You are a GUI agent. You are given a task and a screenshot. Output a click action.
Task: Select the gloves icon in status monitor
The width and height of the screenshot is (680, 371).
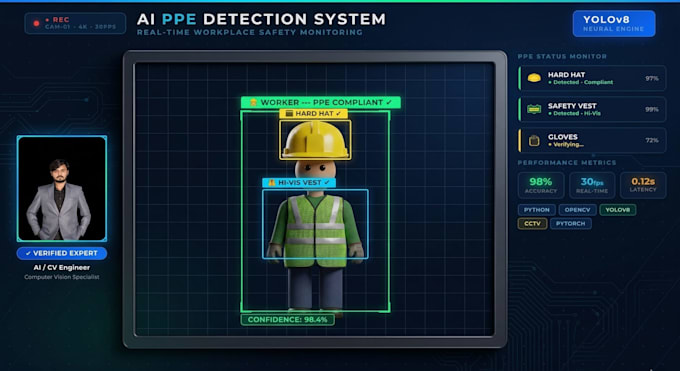coord(534,141)
